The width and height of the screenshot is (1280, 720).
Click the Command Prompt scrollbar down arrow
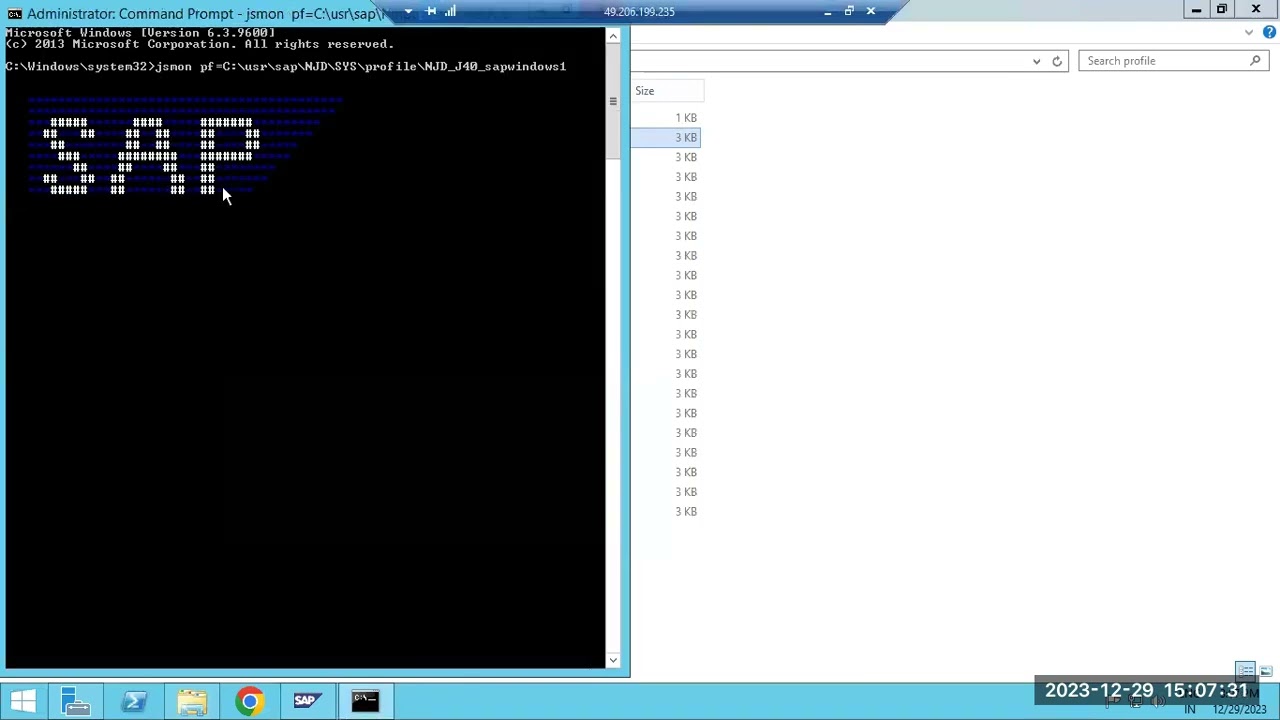click(613, 659)
